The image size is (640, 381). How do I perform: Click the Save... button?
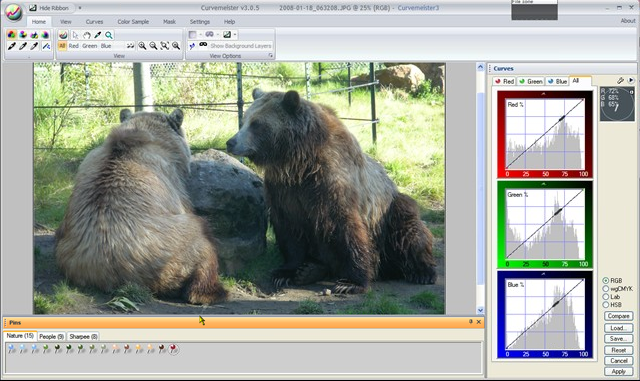tap(618, 339)
